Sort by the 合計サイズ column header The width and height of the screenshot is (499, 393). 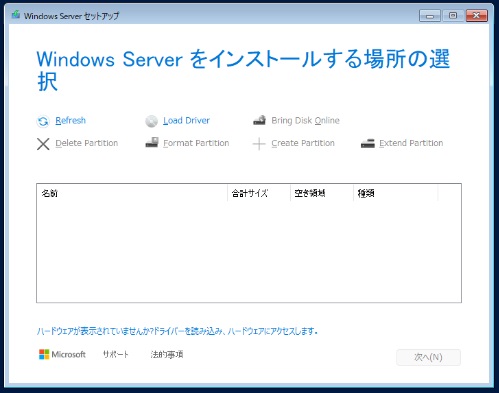pos(259,193)
